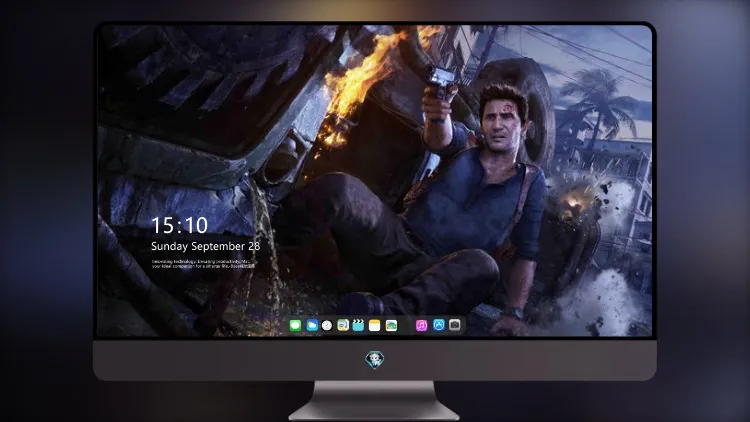
Task: Open the Weather app in dock
Action: 312,326
